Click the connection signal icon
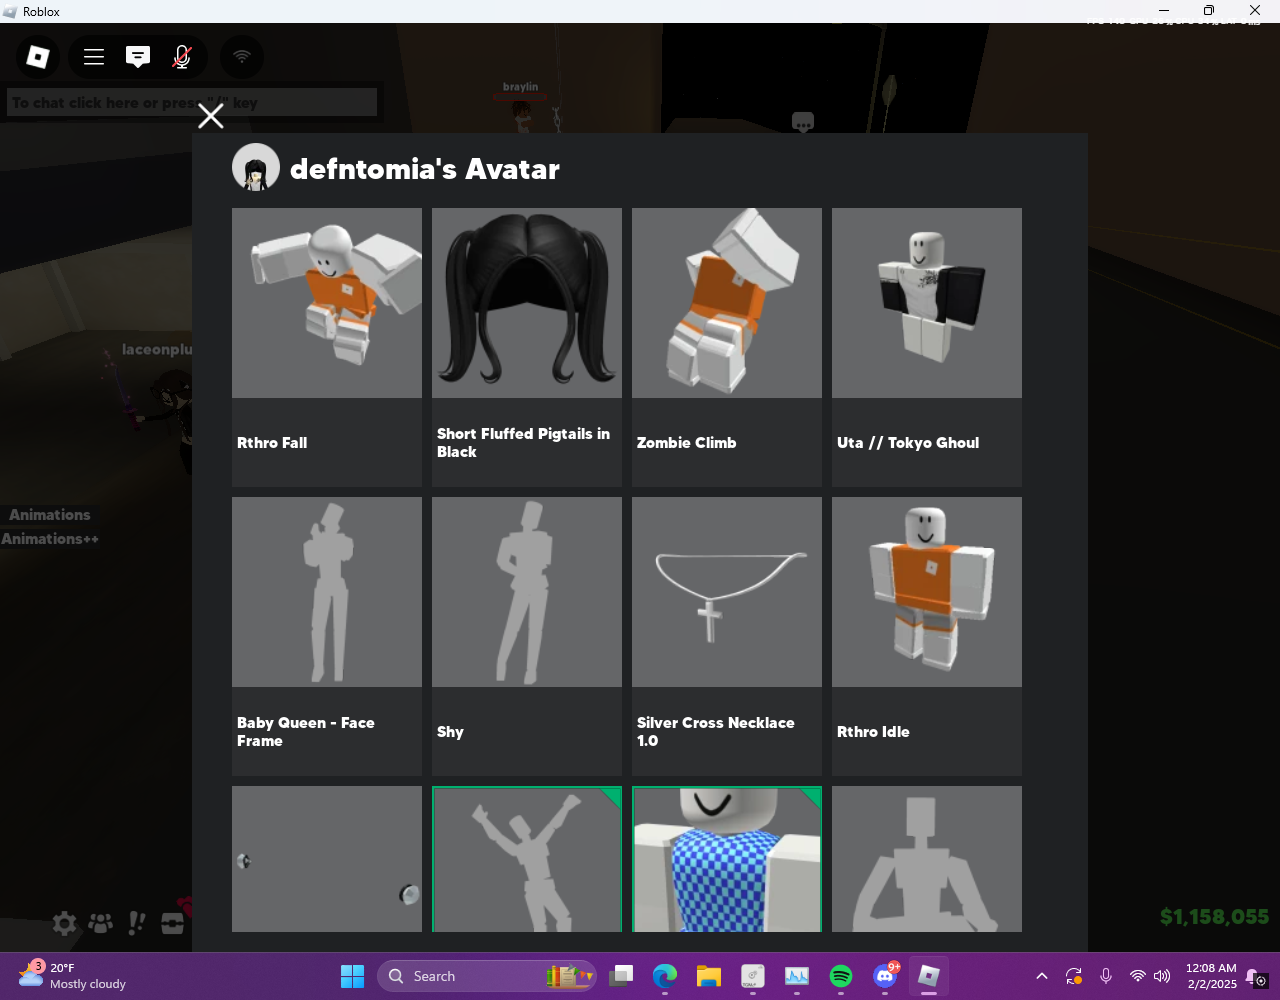Image resolution: width=1280 pixels, height=1000 pixels. coord(241,57)
